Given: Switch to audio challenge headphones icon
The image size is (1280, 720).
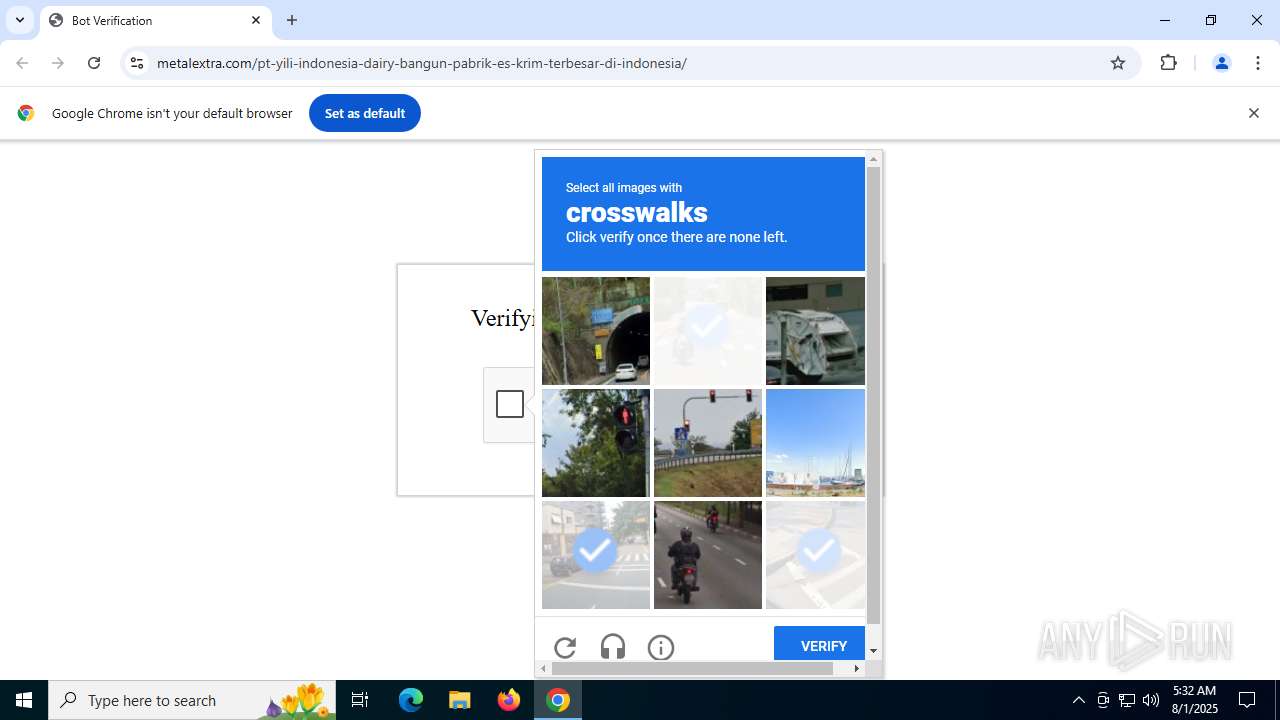Looking at the screenshot, I should (x=613, y=647).
